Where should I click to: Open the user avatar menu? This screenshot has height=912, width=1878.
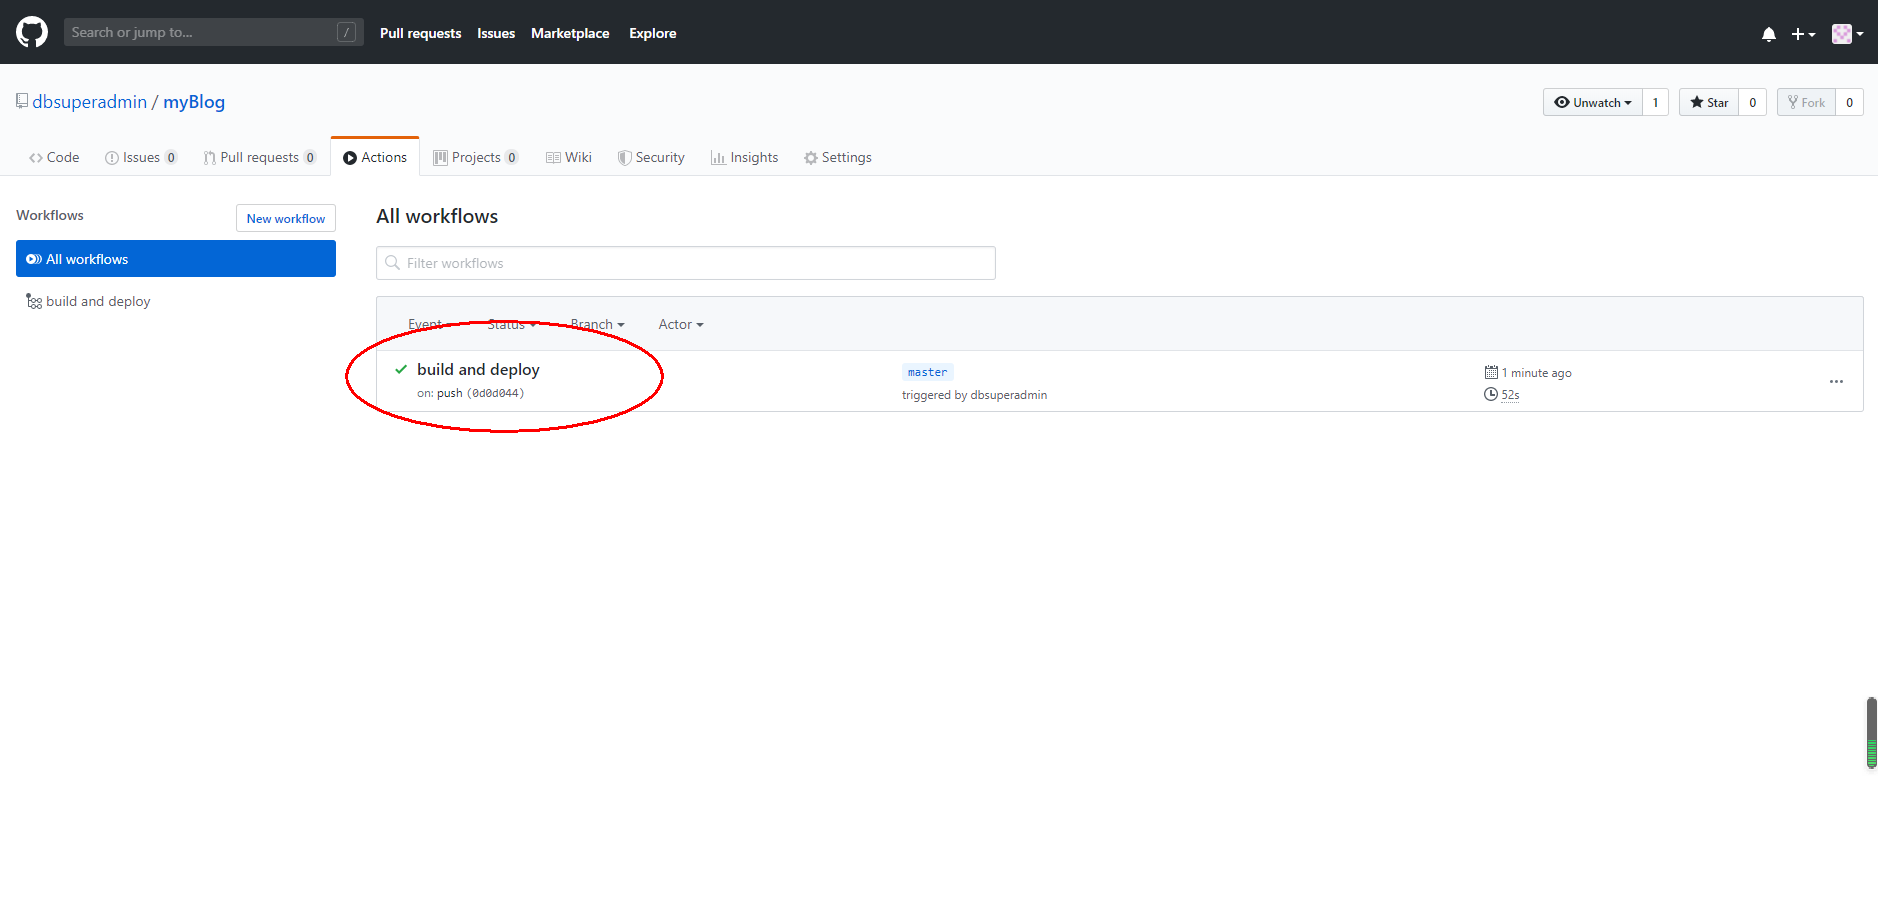pos(1847,34)
